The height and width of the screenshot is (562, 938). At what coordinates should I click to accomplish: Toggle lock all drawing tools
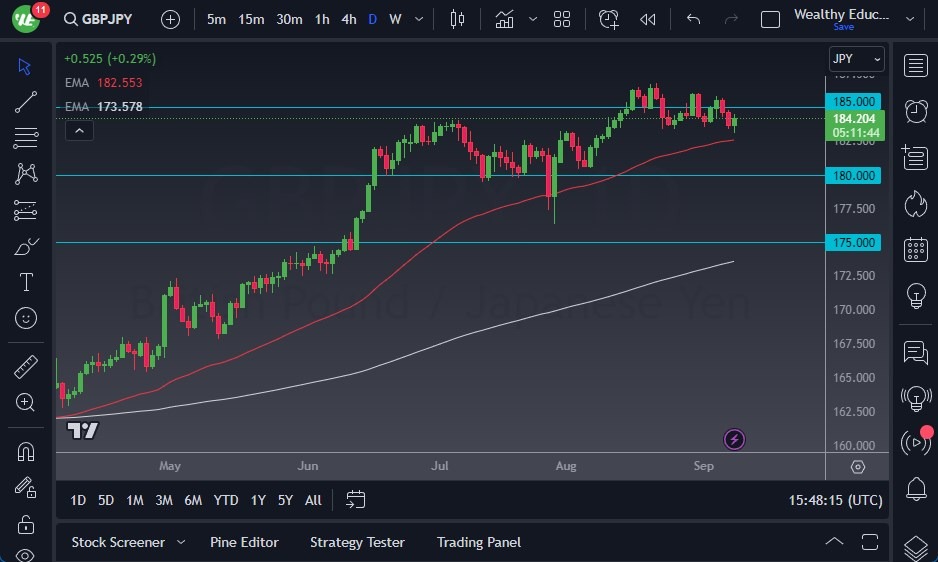pyautogui.click(x=26, y=524)
